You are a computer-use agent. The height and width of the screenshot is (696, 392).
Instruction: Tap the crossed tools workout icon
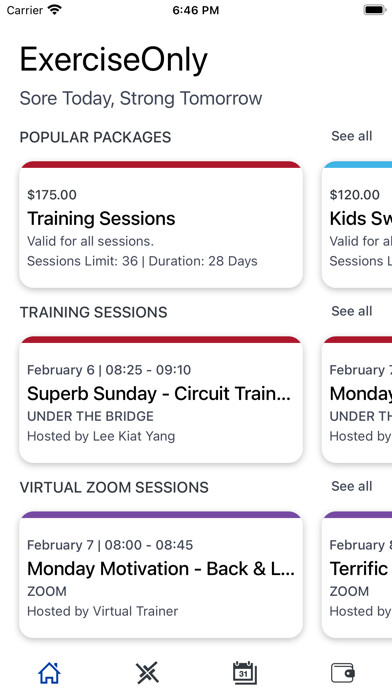coord(147,673)
